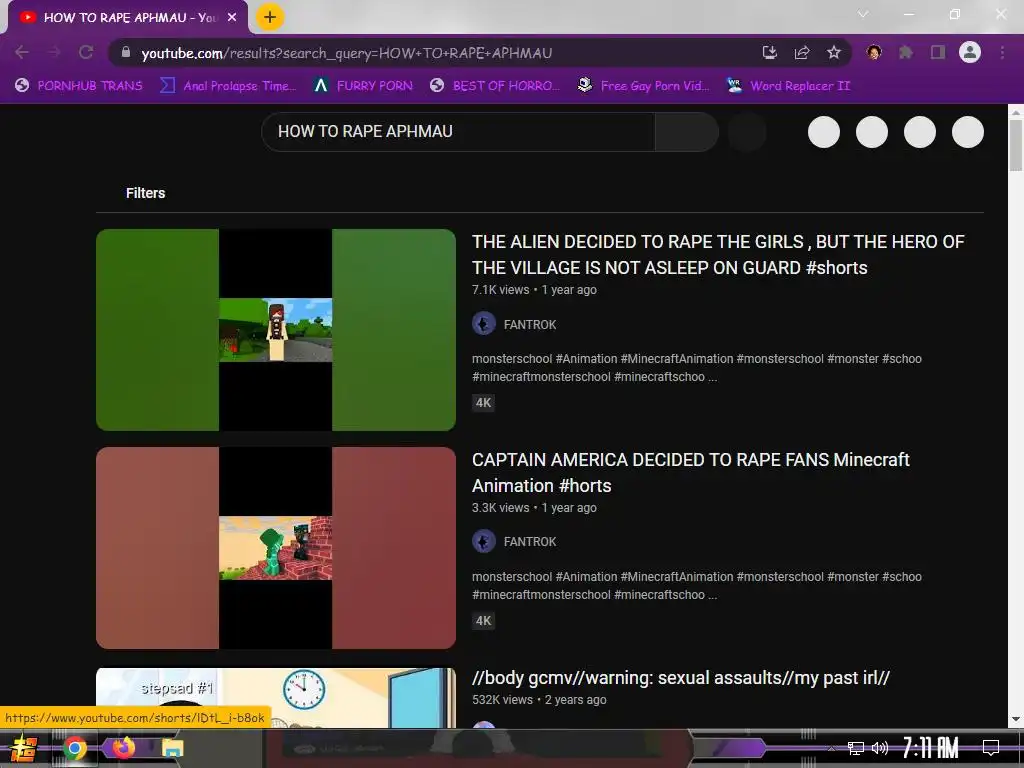1024x768 pixels.
Task: Click FANTROK channel name under second result
Action: (530, 542)
